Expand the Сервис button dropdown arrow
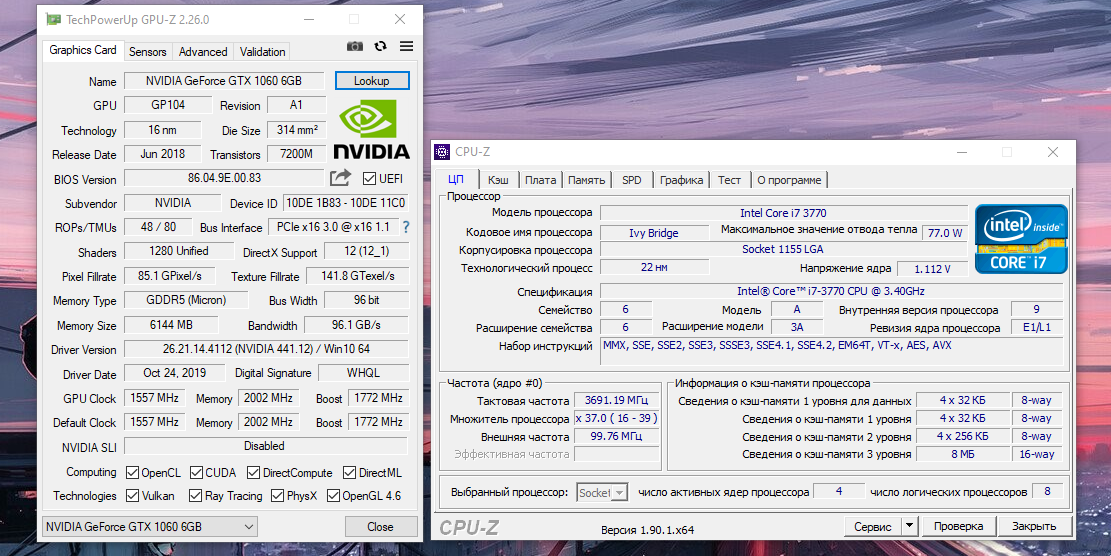The width and height of the screenshot is (1111, 556). coord(909,526)
